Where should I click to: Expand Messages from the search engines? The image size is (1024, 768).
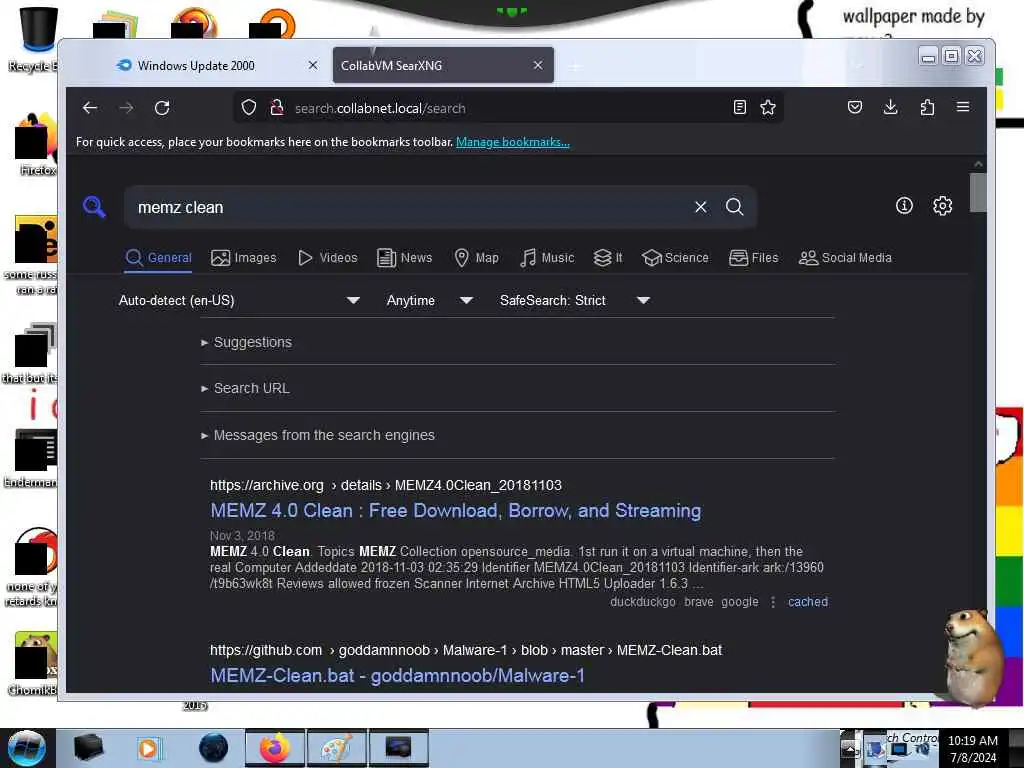coord(318,435)
